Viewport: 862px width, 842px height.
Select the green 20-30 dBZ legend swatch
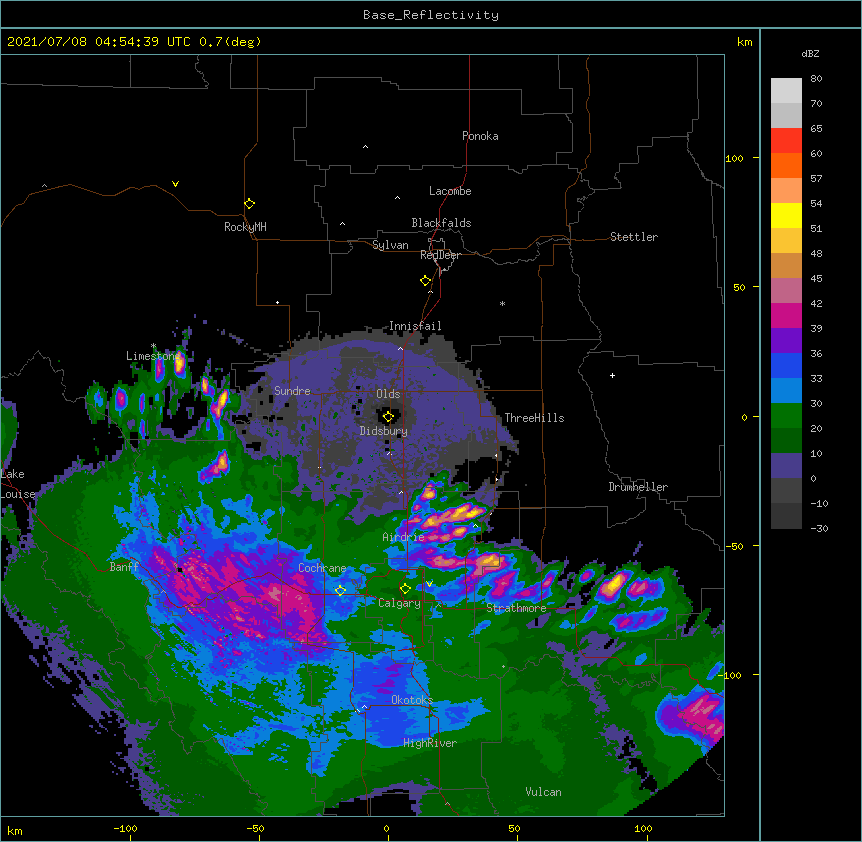point(786,416)
